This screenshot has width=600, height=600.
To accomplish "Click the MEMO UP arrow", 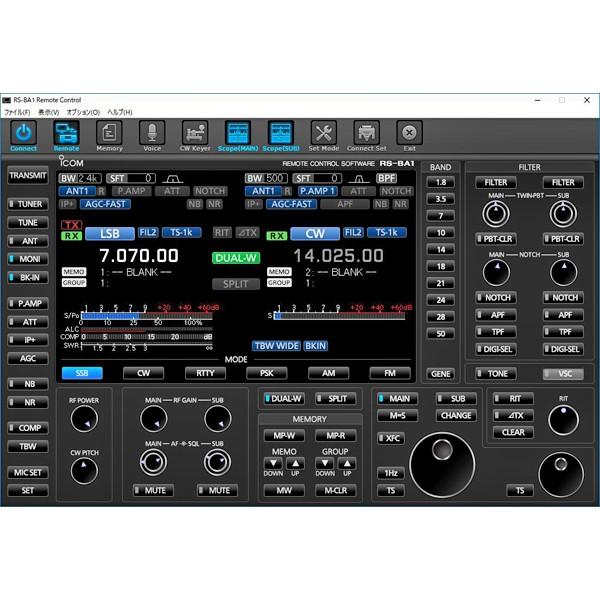I will point(295,463).
